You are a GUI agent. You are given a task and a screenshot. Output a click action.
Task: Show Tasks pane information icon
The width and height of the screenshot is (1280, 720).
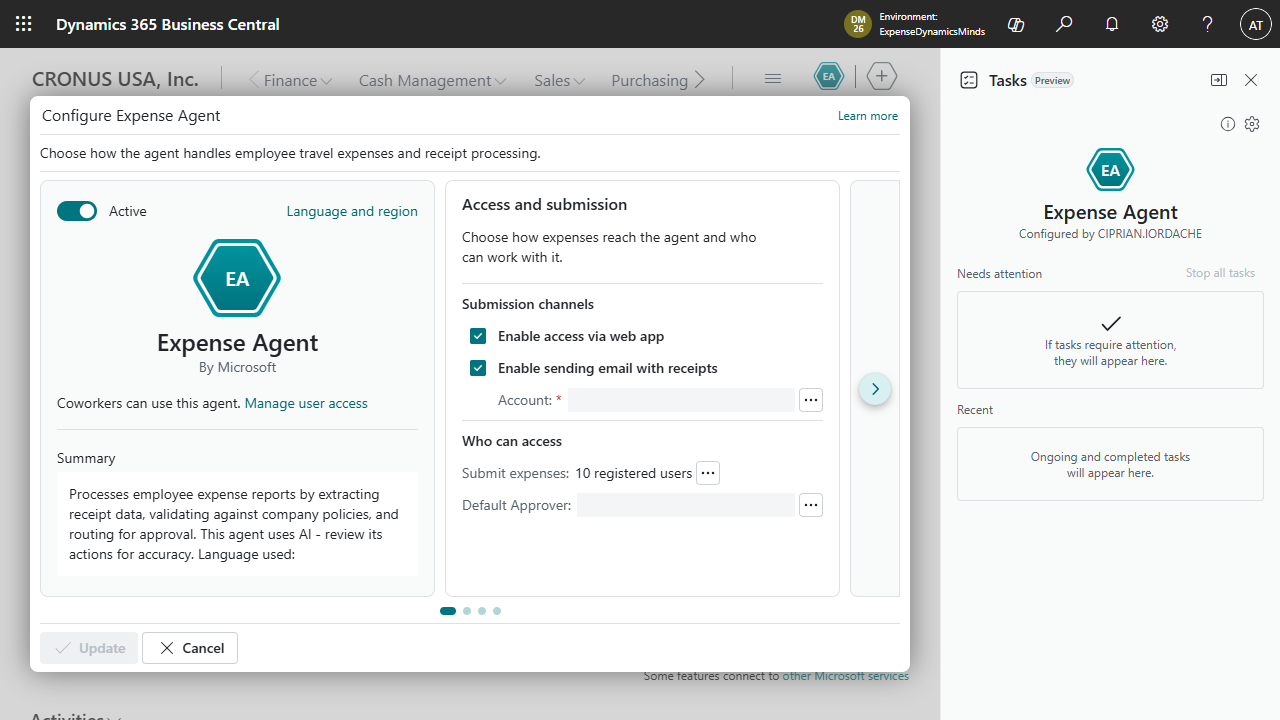1228,124
